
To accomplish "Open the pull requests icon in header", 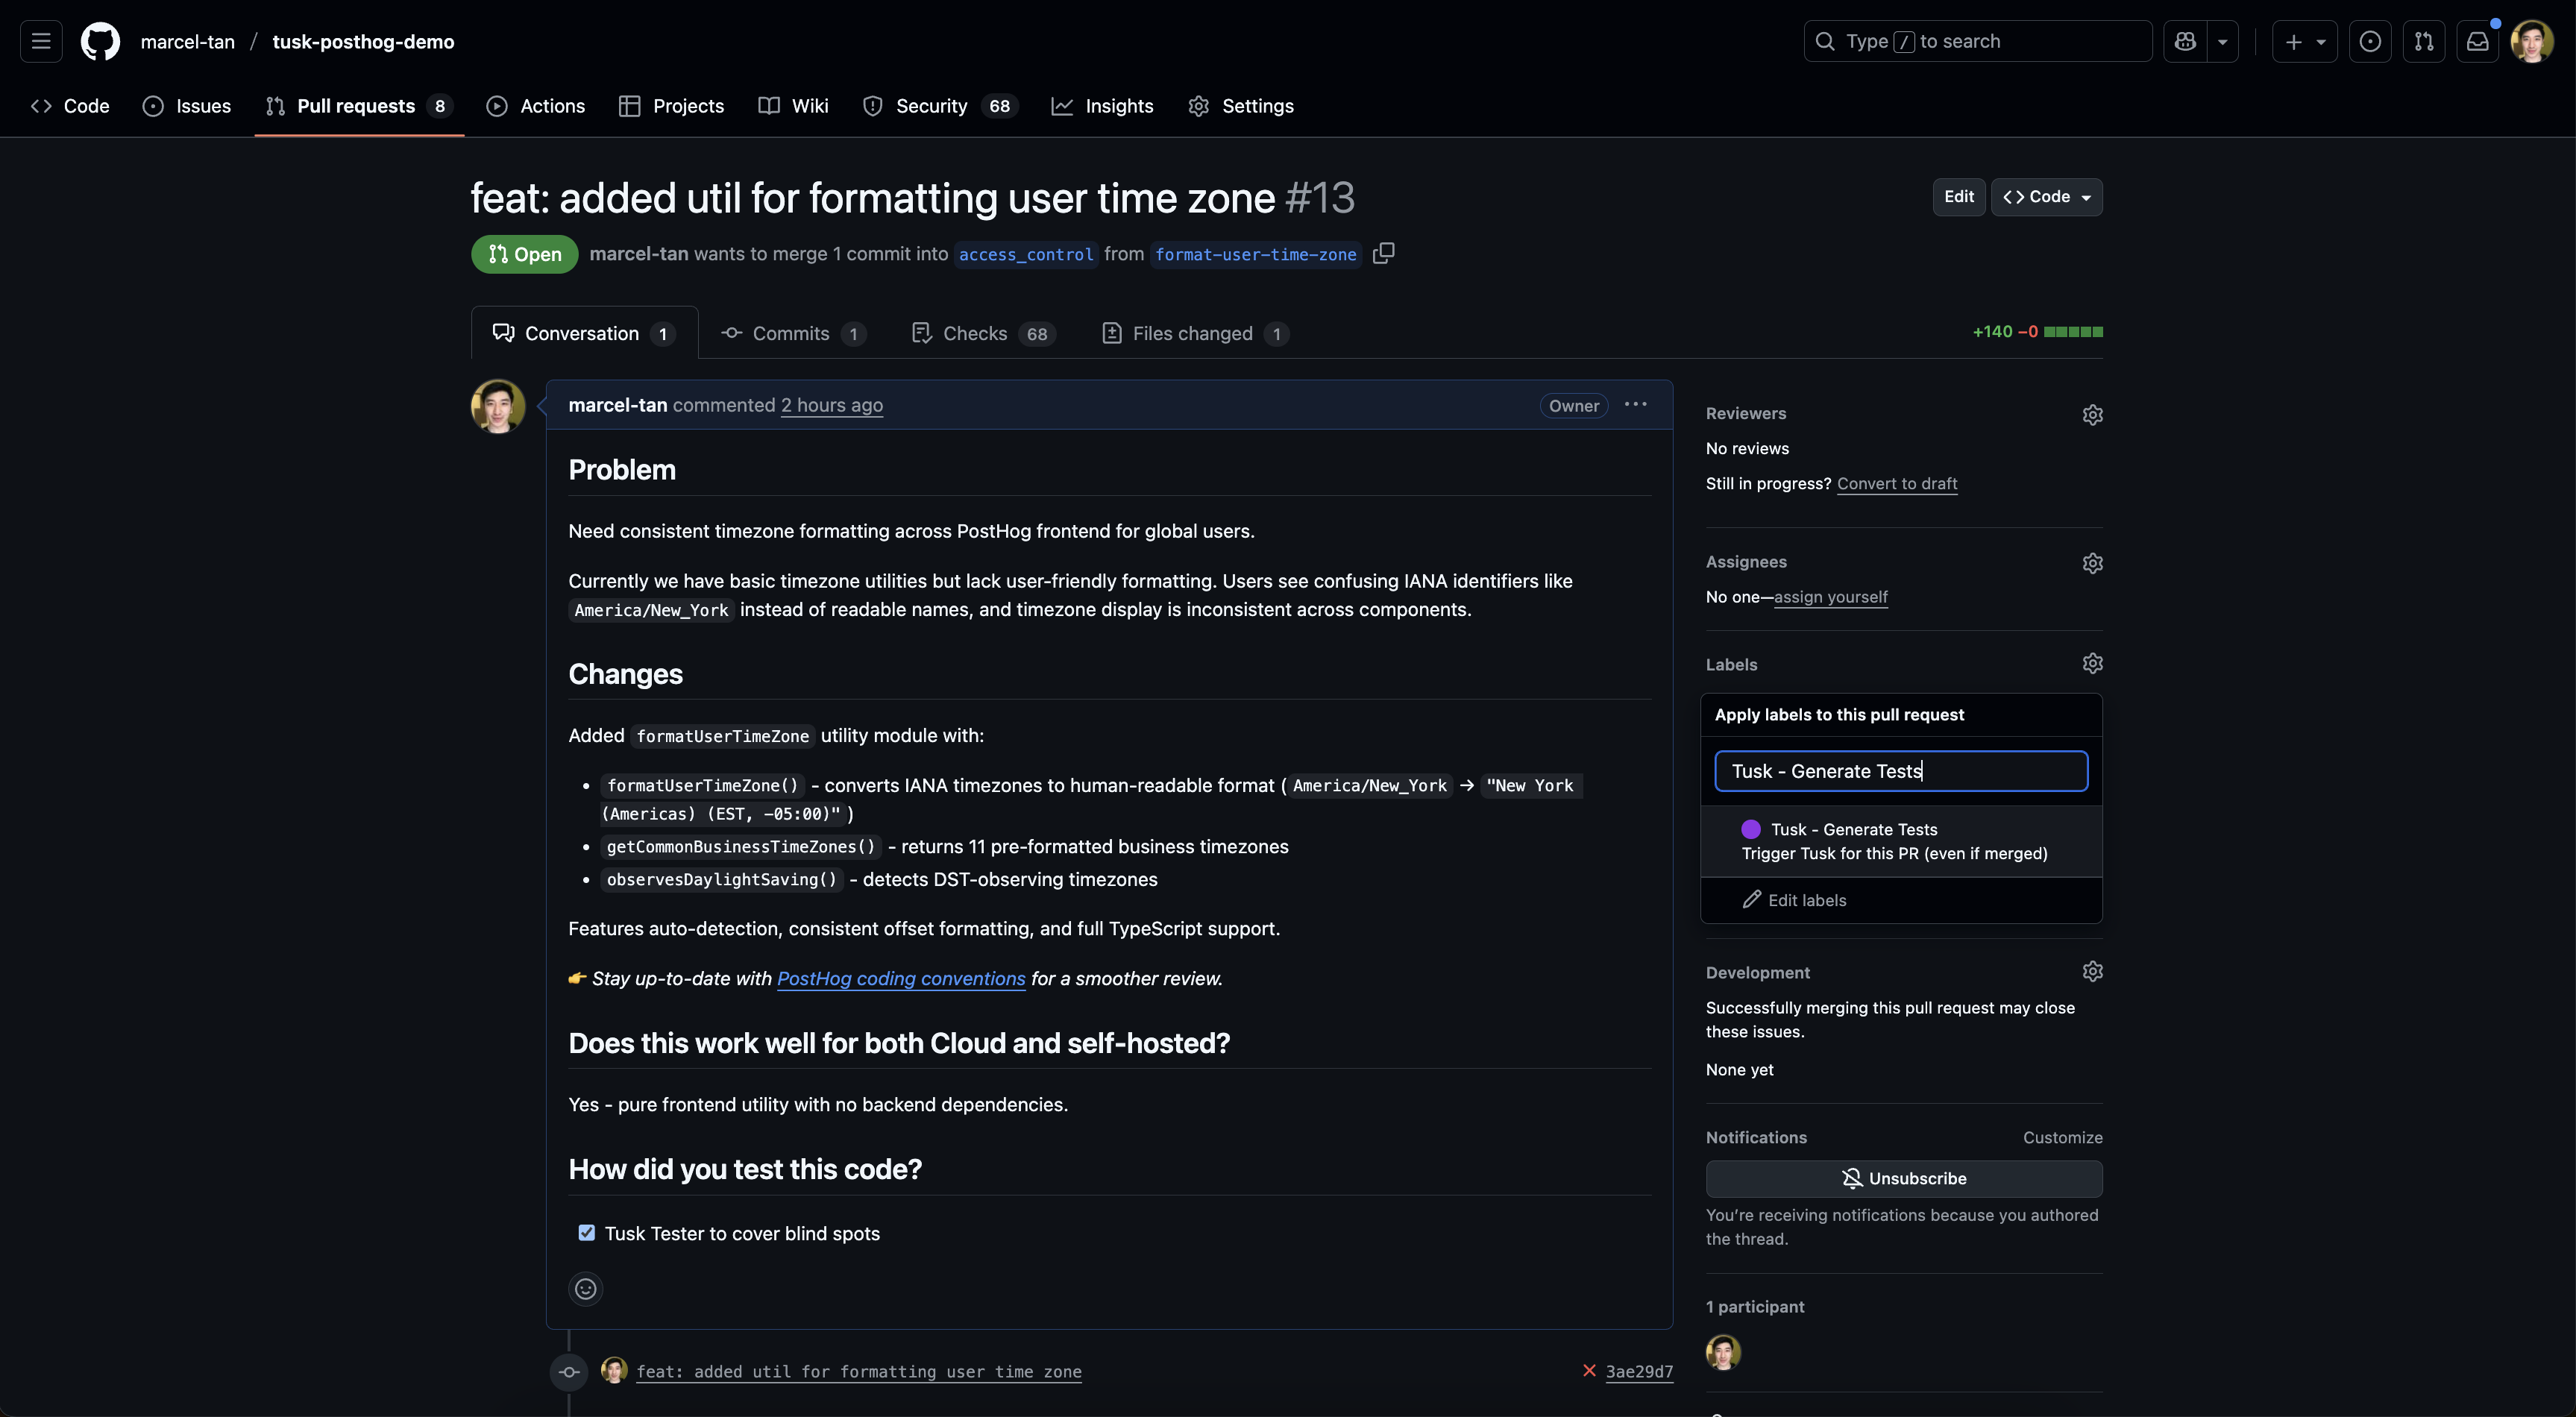I will click(2424, 41).
